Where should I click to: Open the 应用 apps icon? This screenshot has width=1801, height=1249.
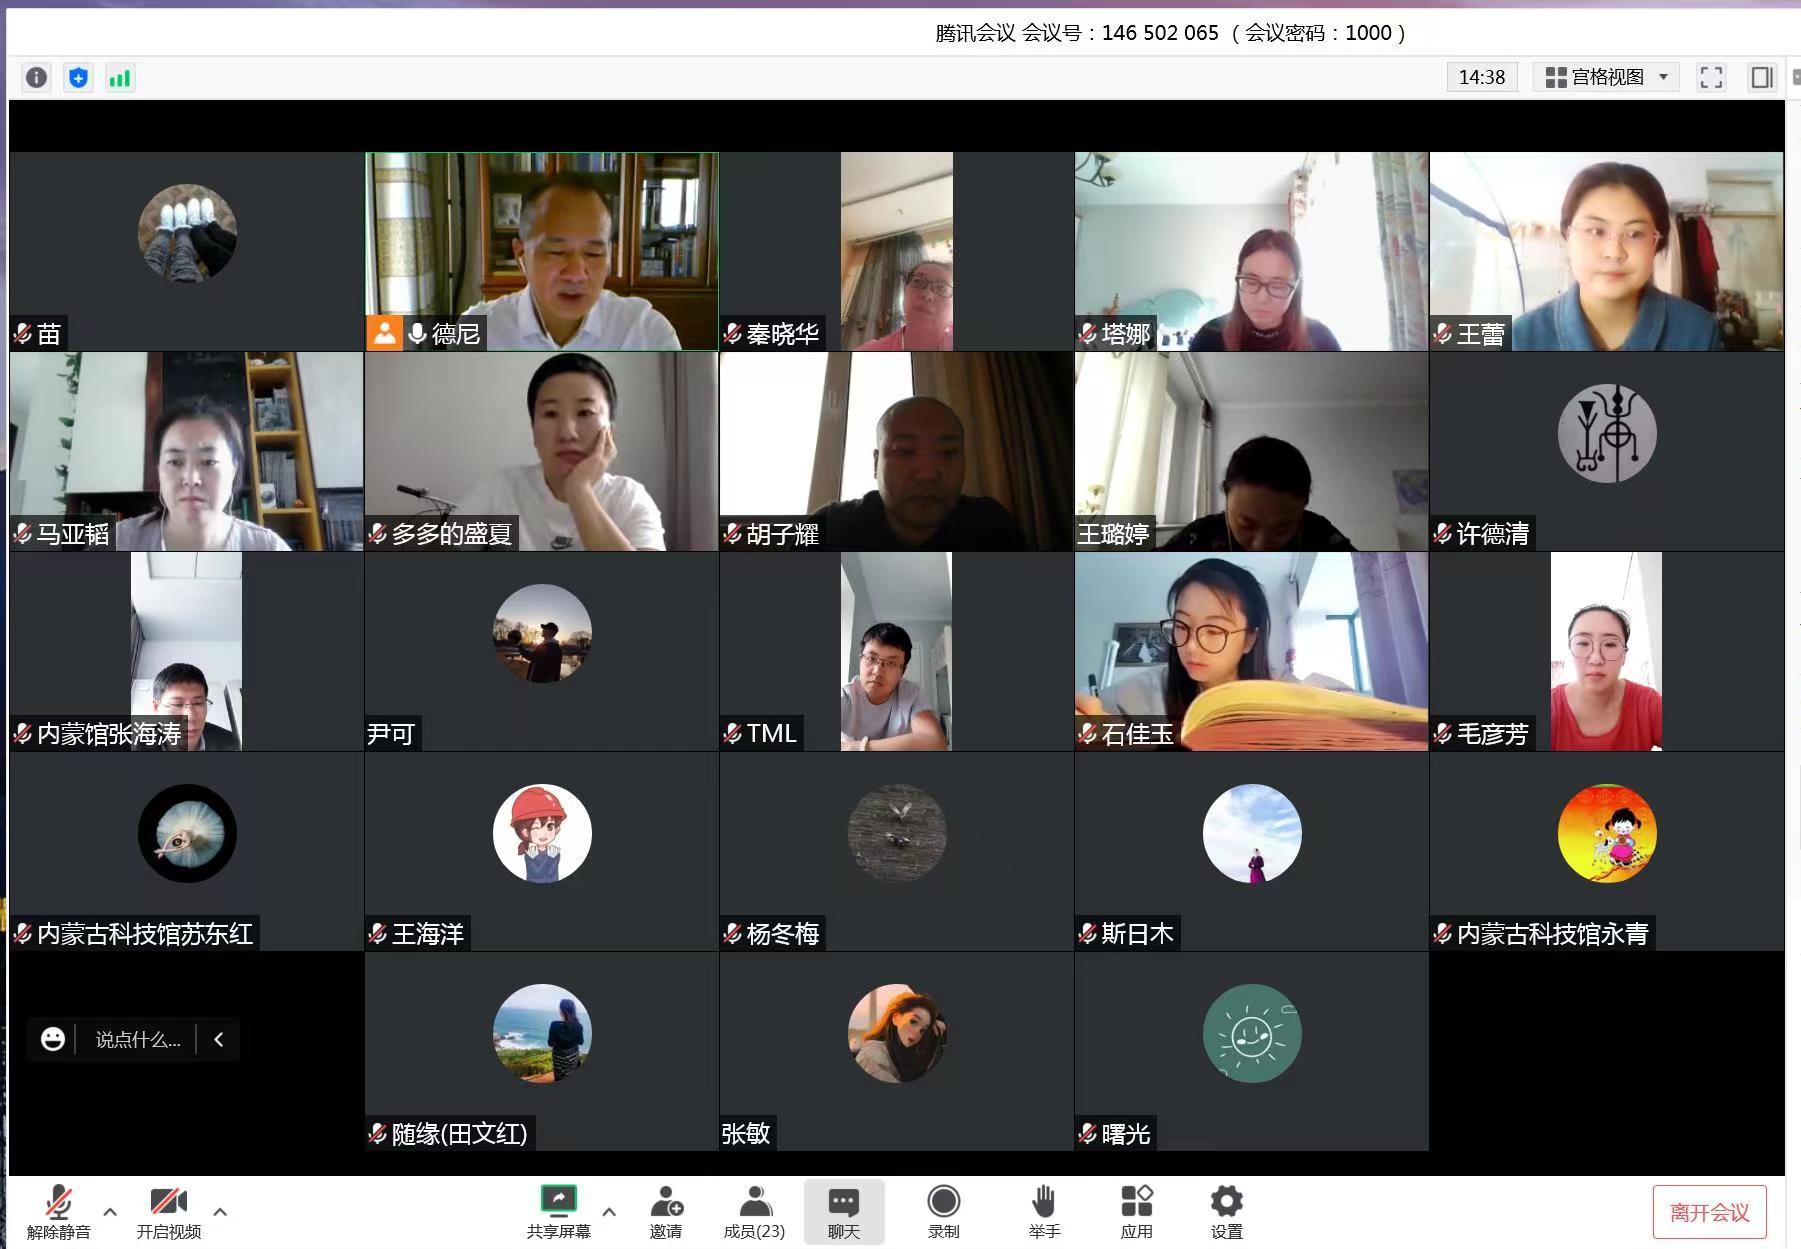click(1136, 1212)
